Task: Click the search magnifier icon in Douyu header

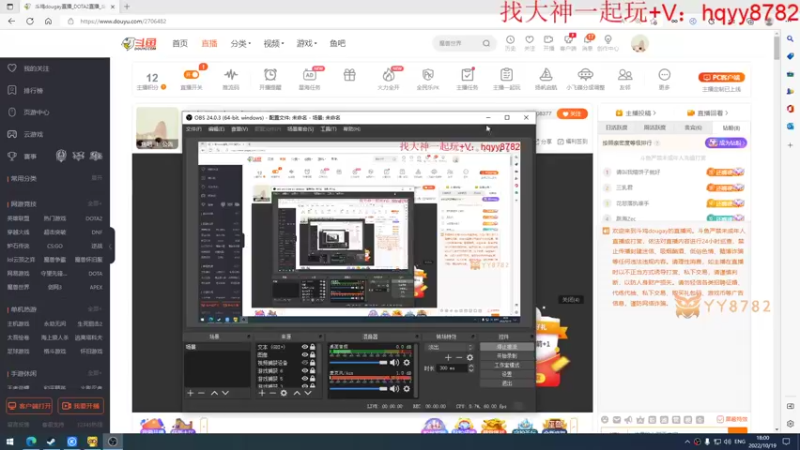Action: click(x=486, y=43)
